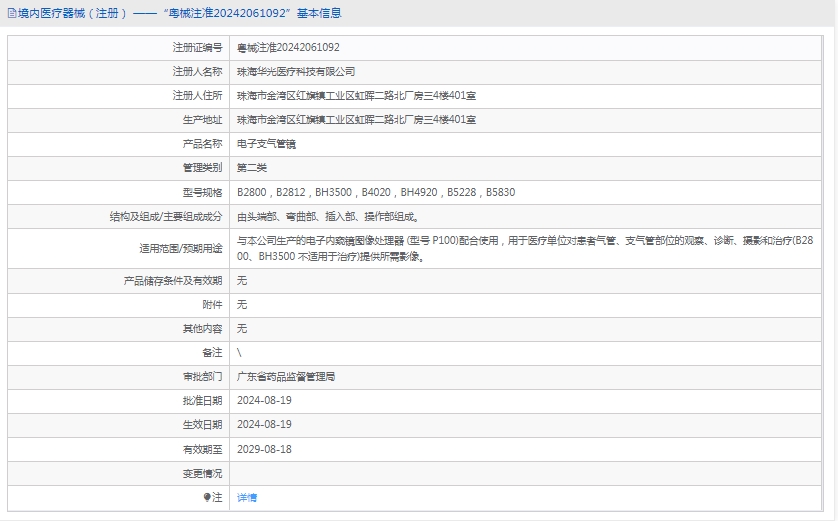Click approval department 广东省药品监督管理局
This screenshot has height=521, width=838.
click(286, 377)
